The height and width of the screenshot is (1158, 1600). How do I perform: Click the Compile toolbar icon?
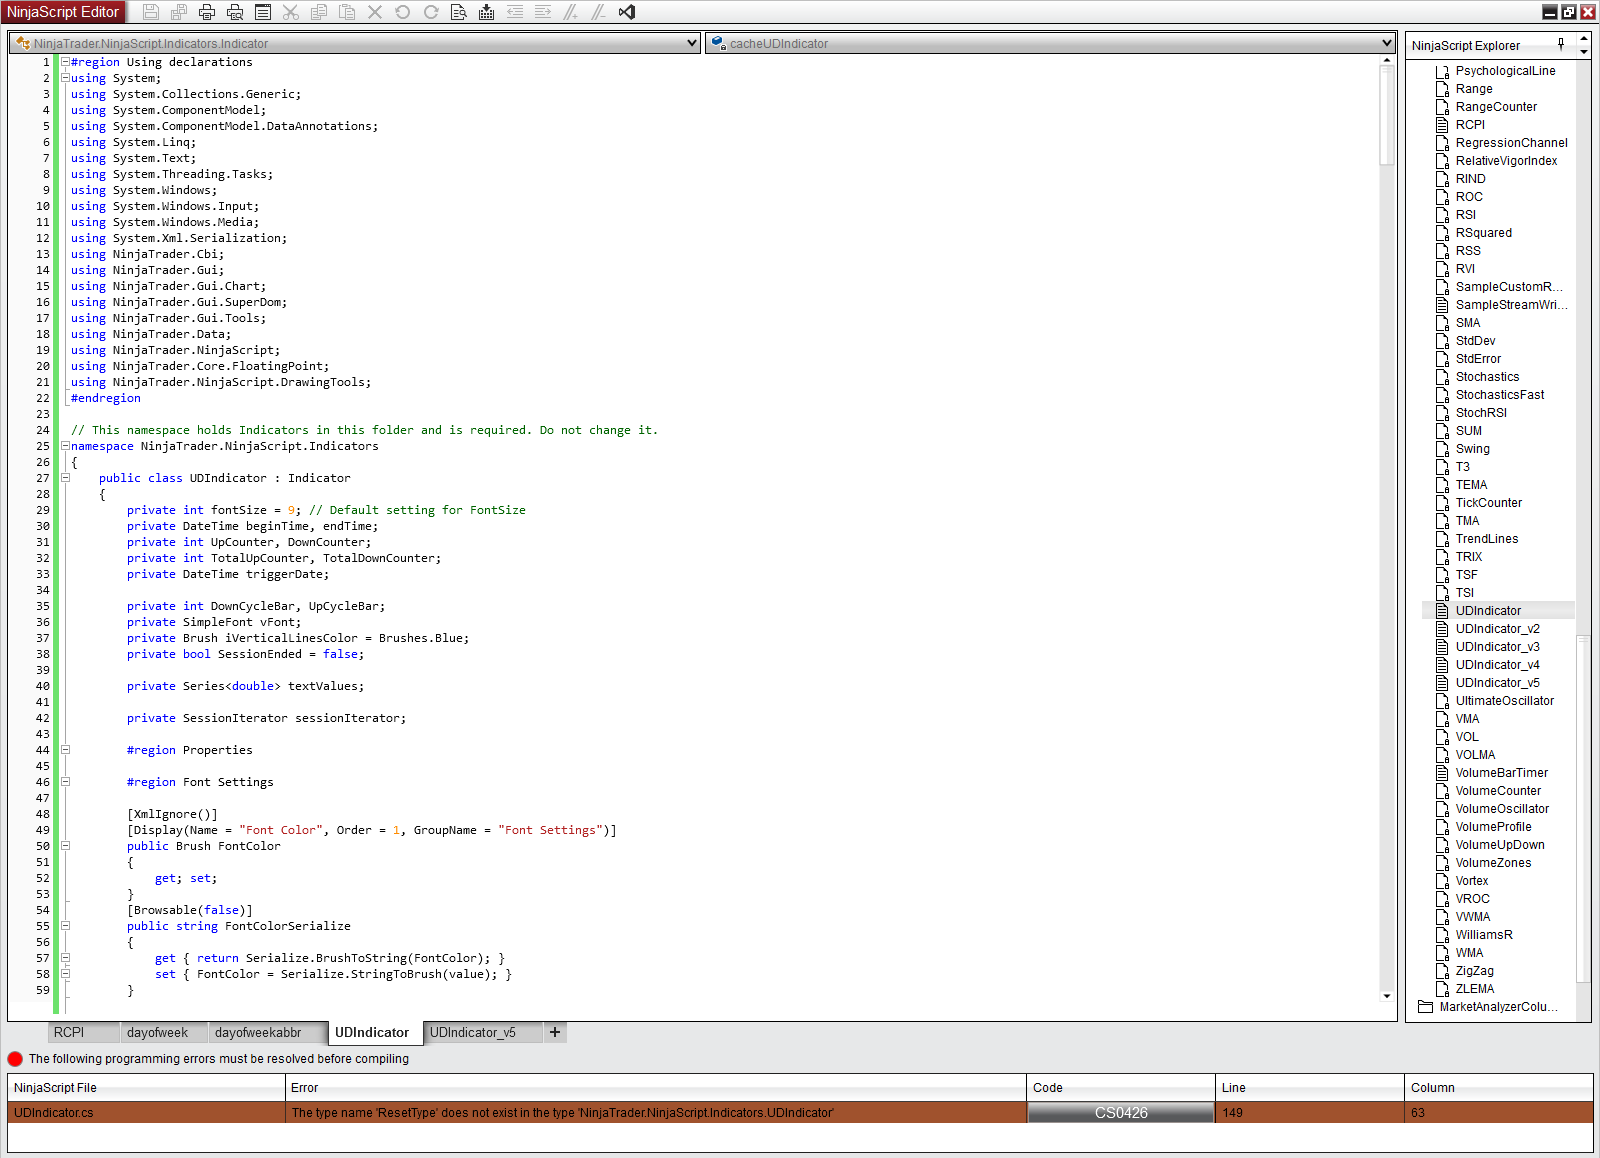(x=487, y=12)
